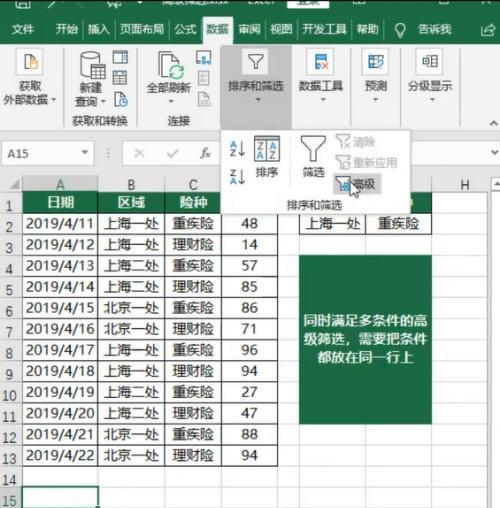Switch to the 开发工具 developer tab
Image resolution: width=500 pixels, height=508 pixels.
324,29
